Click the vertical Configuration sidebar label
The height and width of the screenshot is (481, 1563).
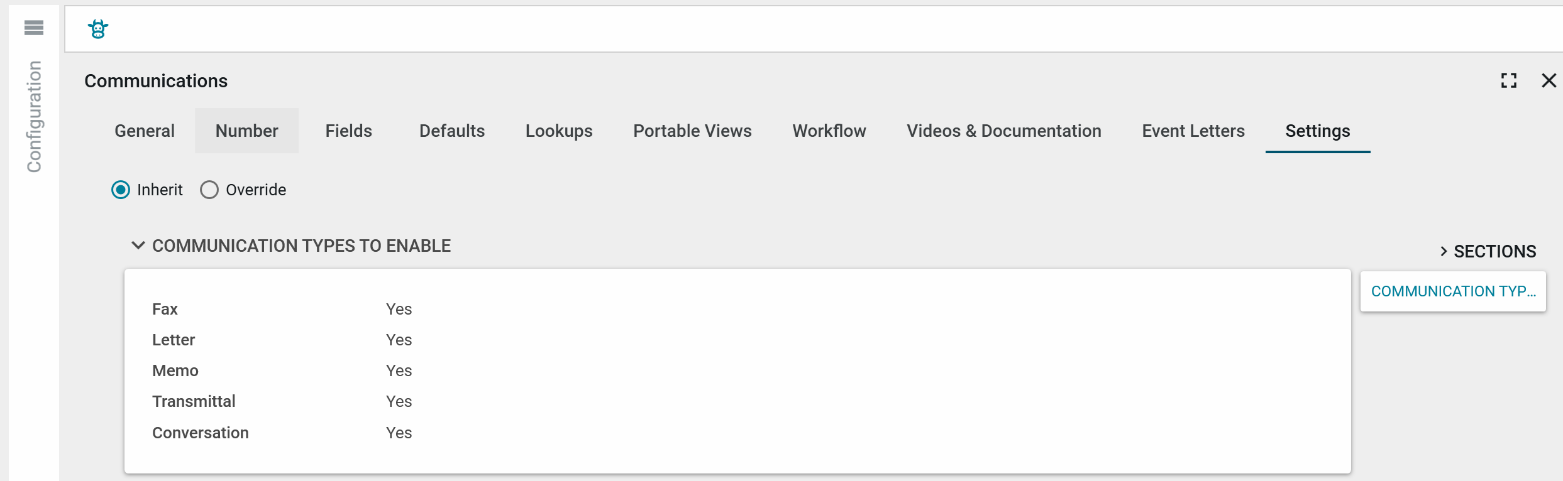pyautogui.click(x=35, y=117)
